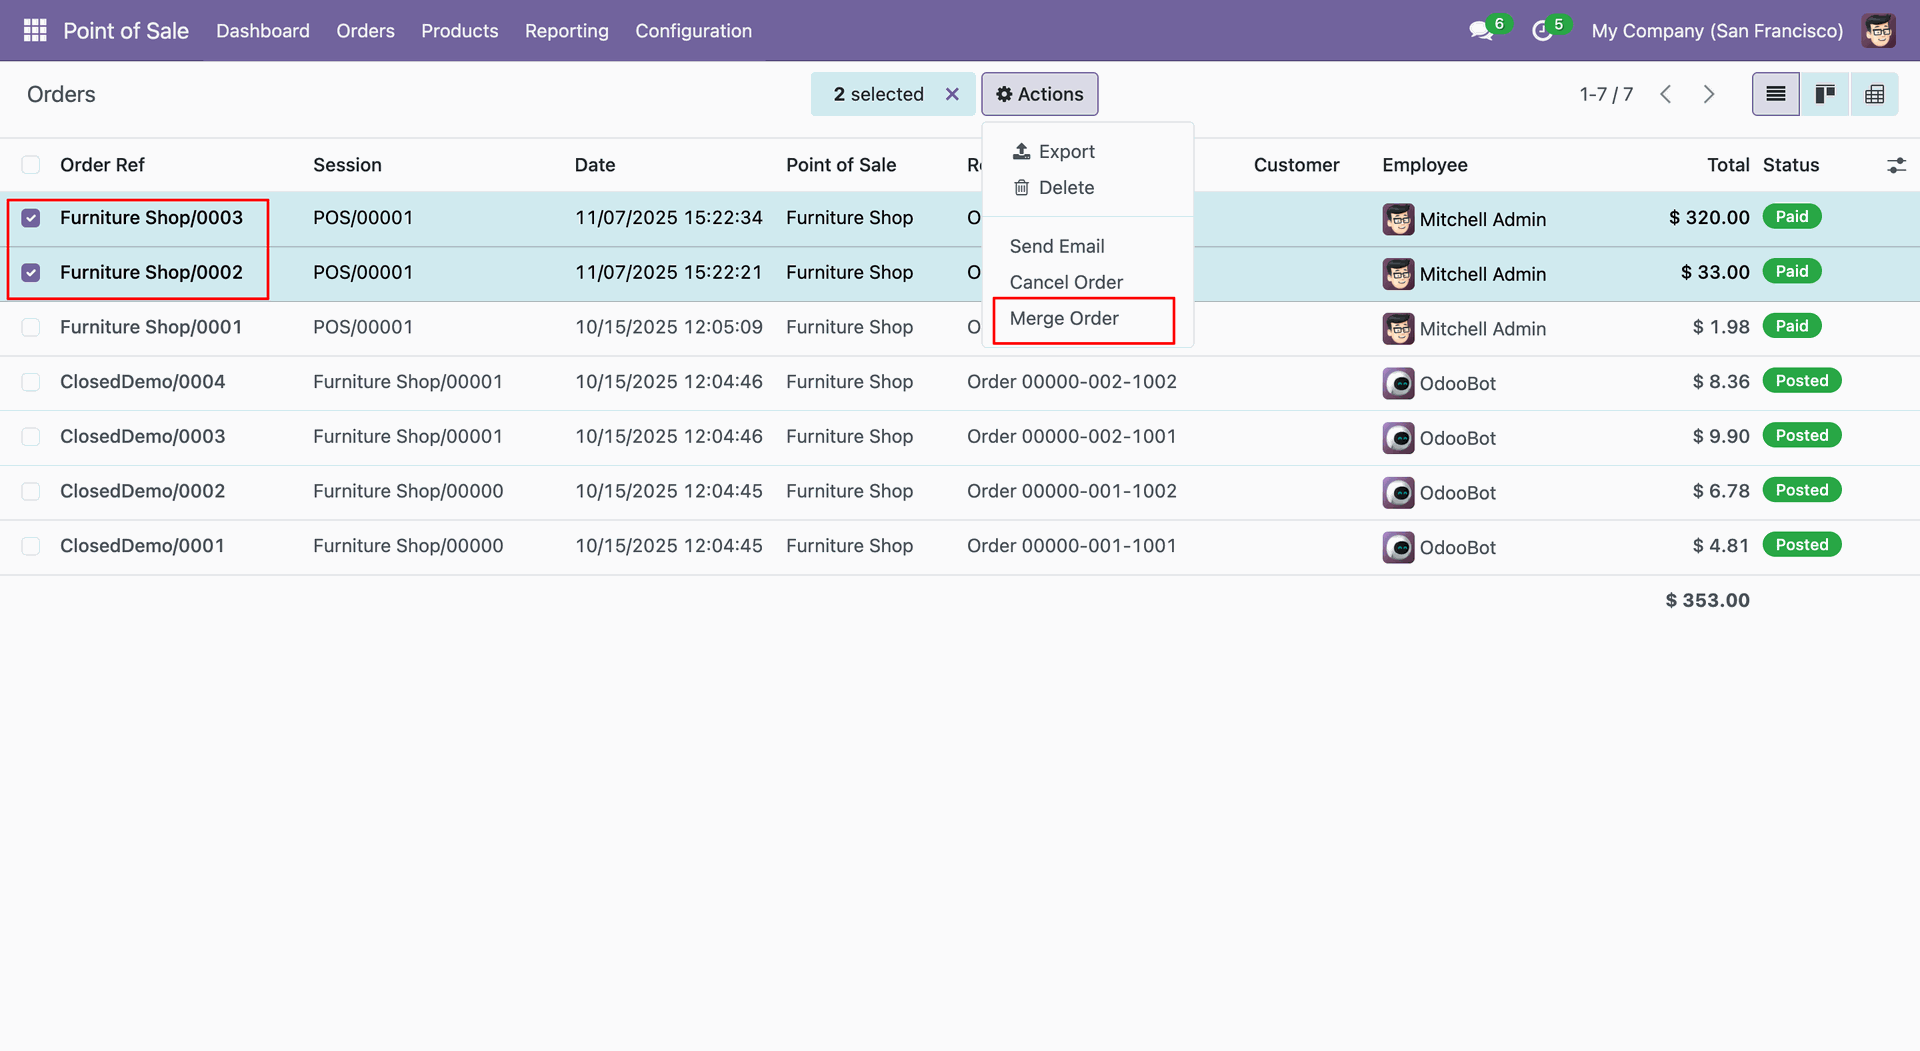Open optional columns adjust icon
This screenshot has height=1051, width=1920.
1896,165
